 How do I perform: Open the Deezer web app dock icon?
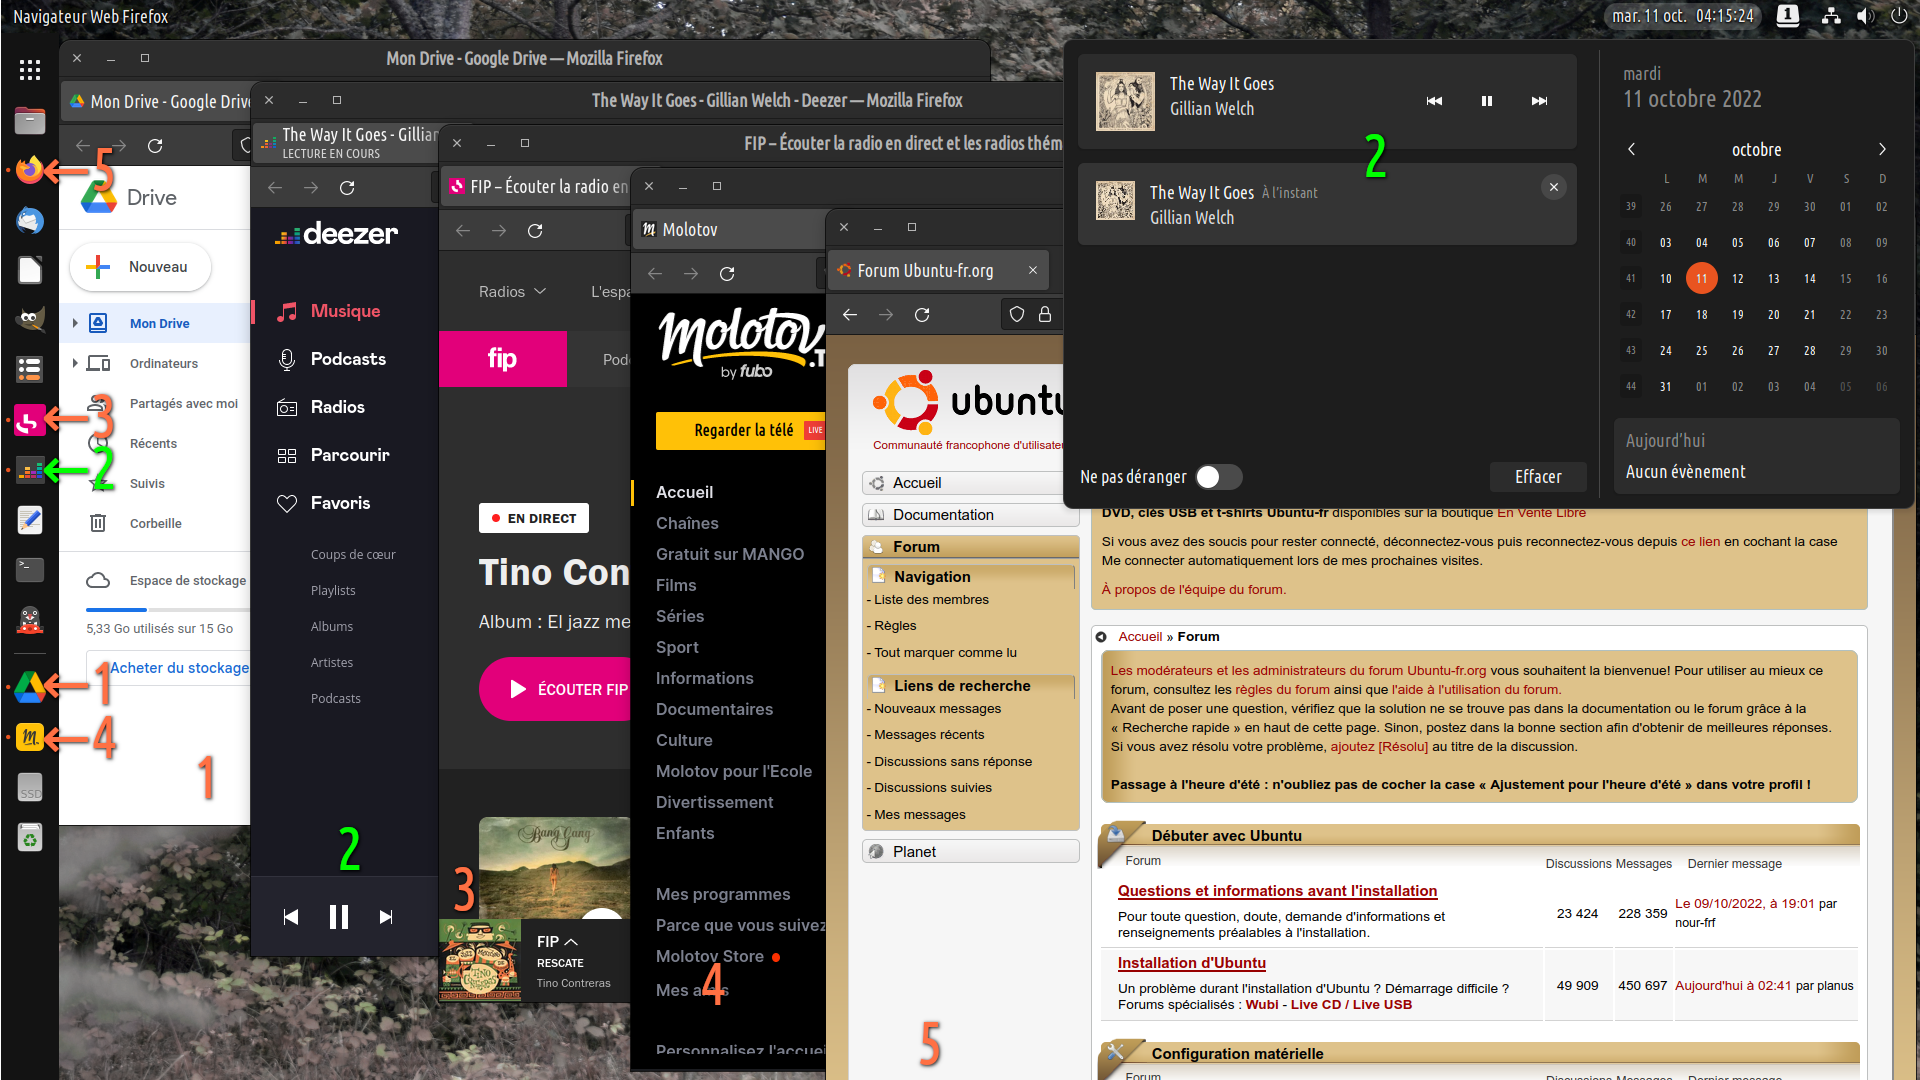click(30, 469)
